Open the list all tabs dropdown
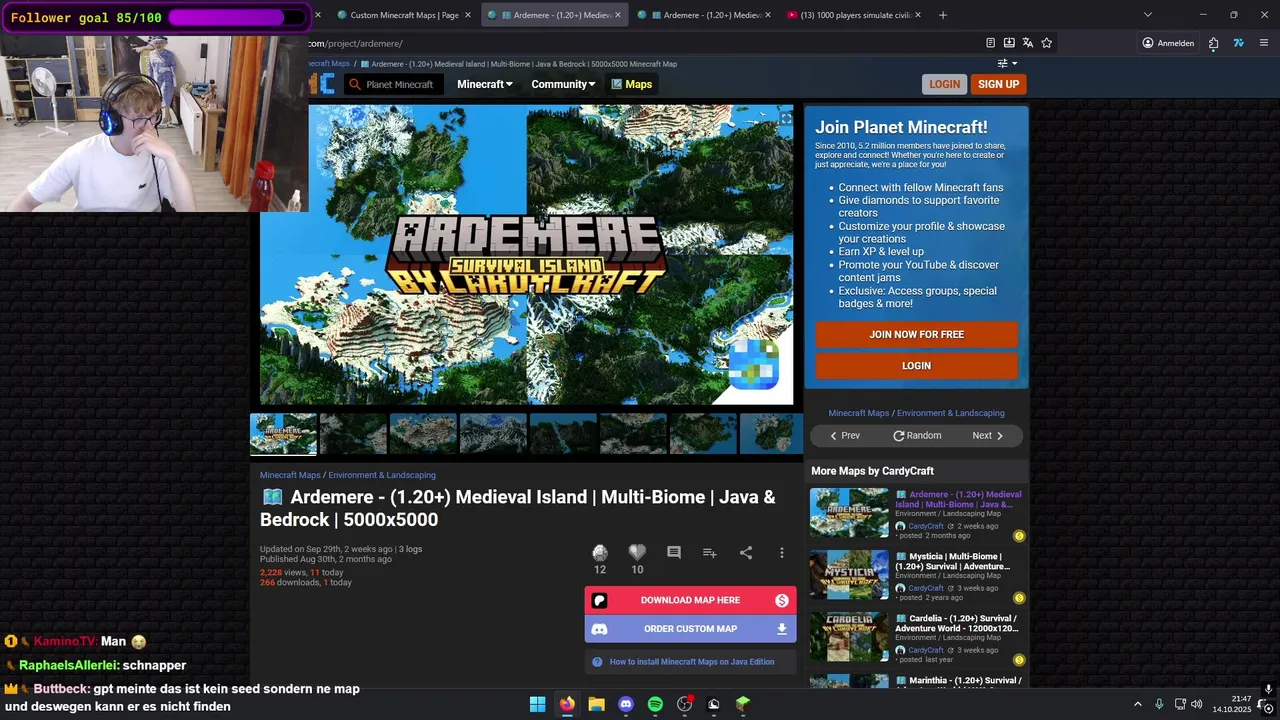The image size is (1280, 720). coord(1148,15)
